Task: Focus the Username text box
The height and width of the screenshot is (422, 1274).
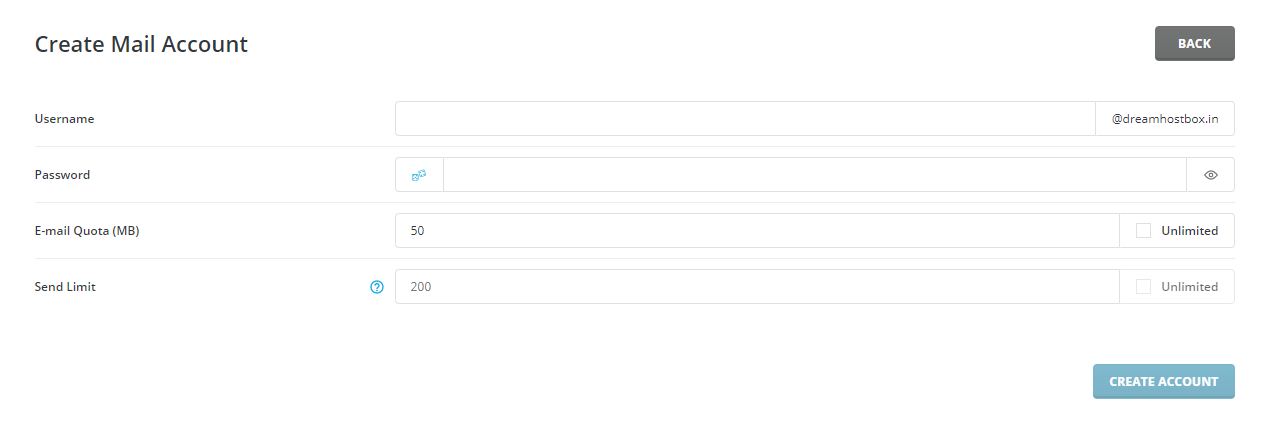Action: pyautogui.click(x=746, y=118)
